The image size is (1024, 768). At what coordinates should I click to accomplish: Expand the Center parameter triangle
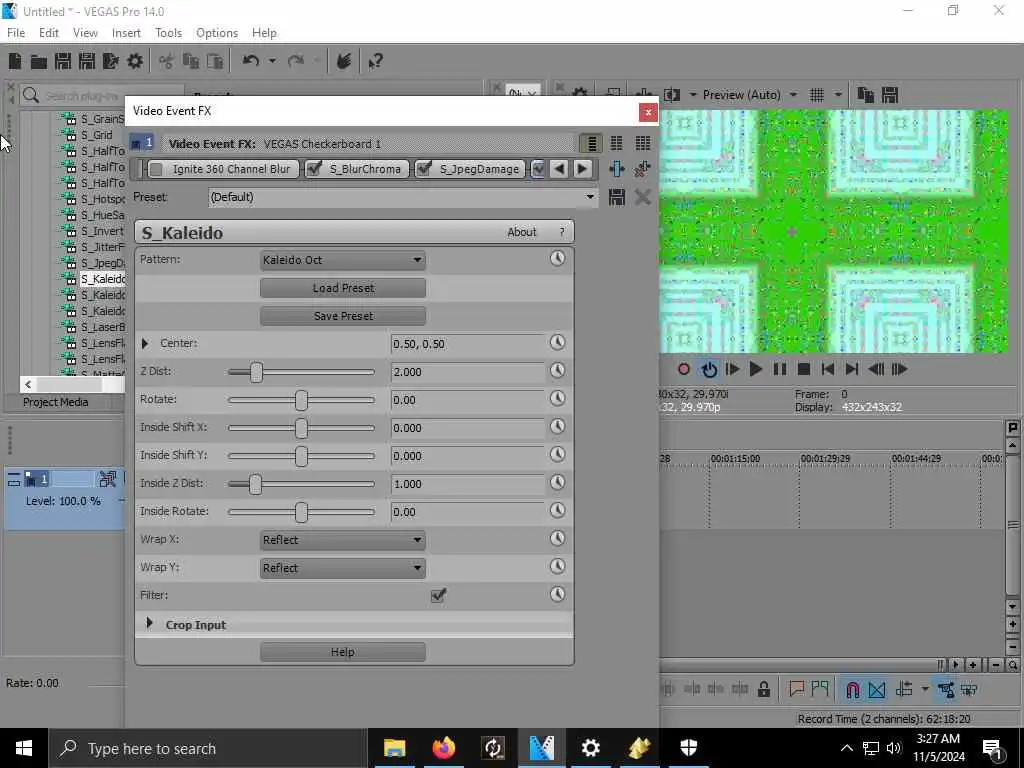[x=145, y=344]
